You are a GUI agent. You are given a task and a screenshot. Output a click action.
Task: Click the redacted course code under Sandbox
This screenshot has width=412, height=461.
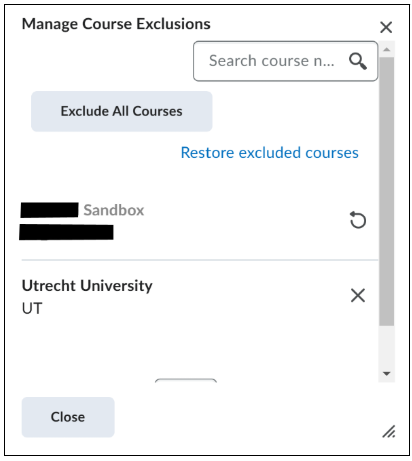[x=66, y=232]
